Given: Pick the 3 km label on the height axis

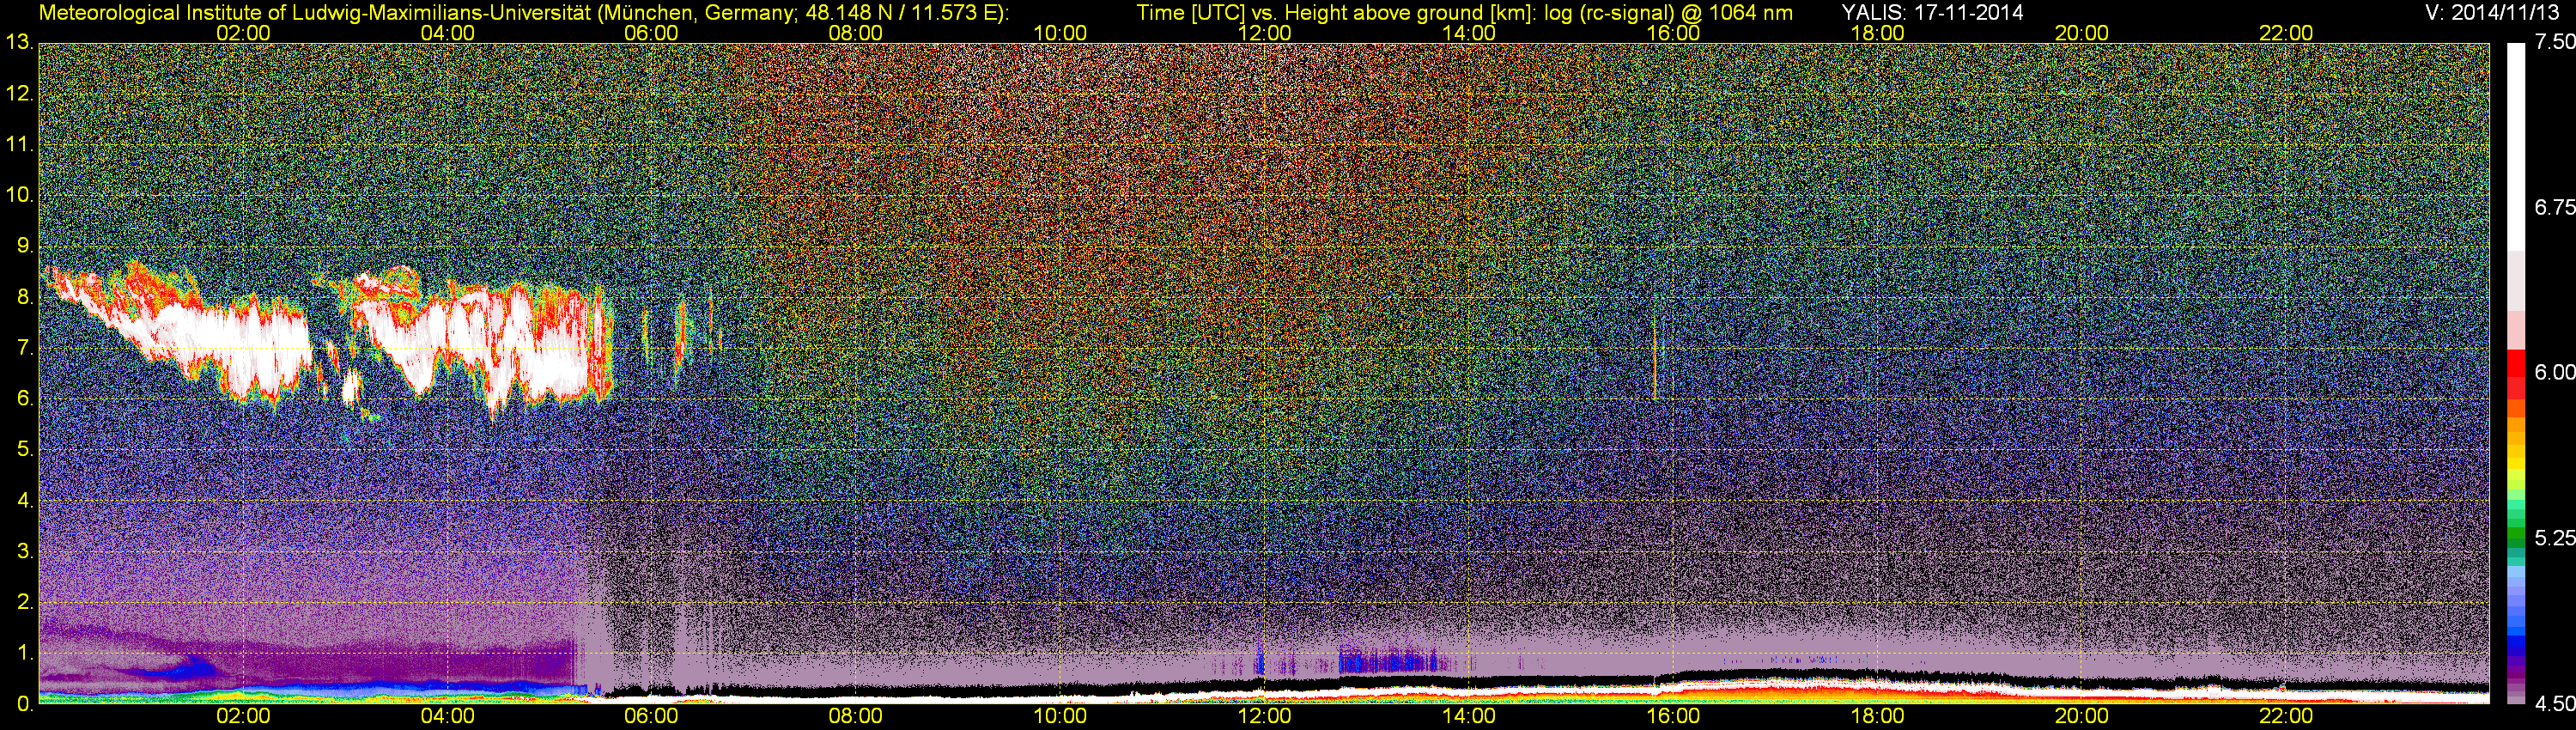Looking at the screenshot, I should point(25,551).
